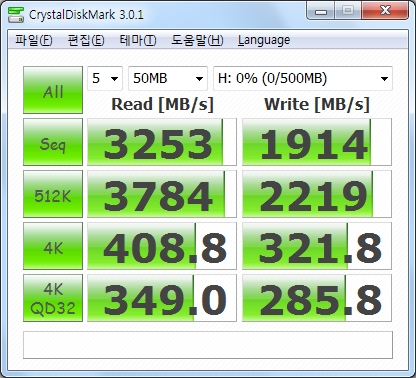Open the 테마(T) menu
The width and height of the screenshot is (416, 378).
(138, 40)
